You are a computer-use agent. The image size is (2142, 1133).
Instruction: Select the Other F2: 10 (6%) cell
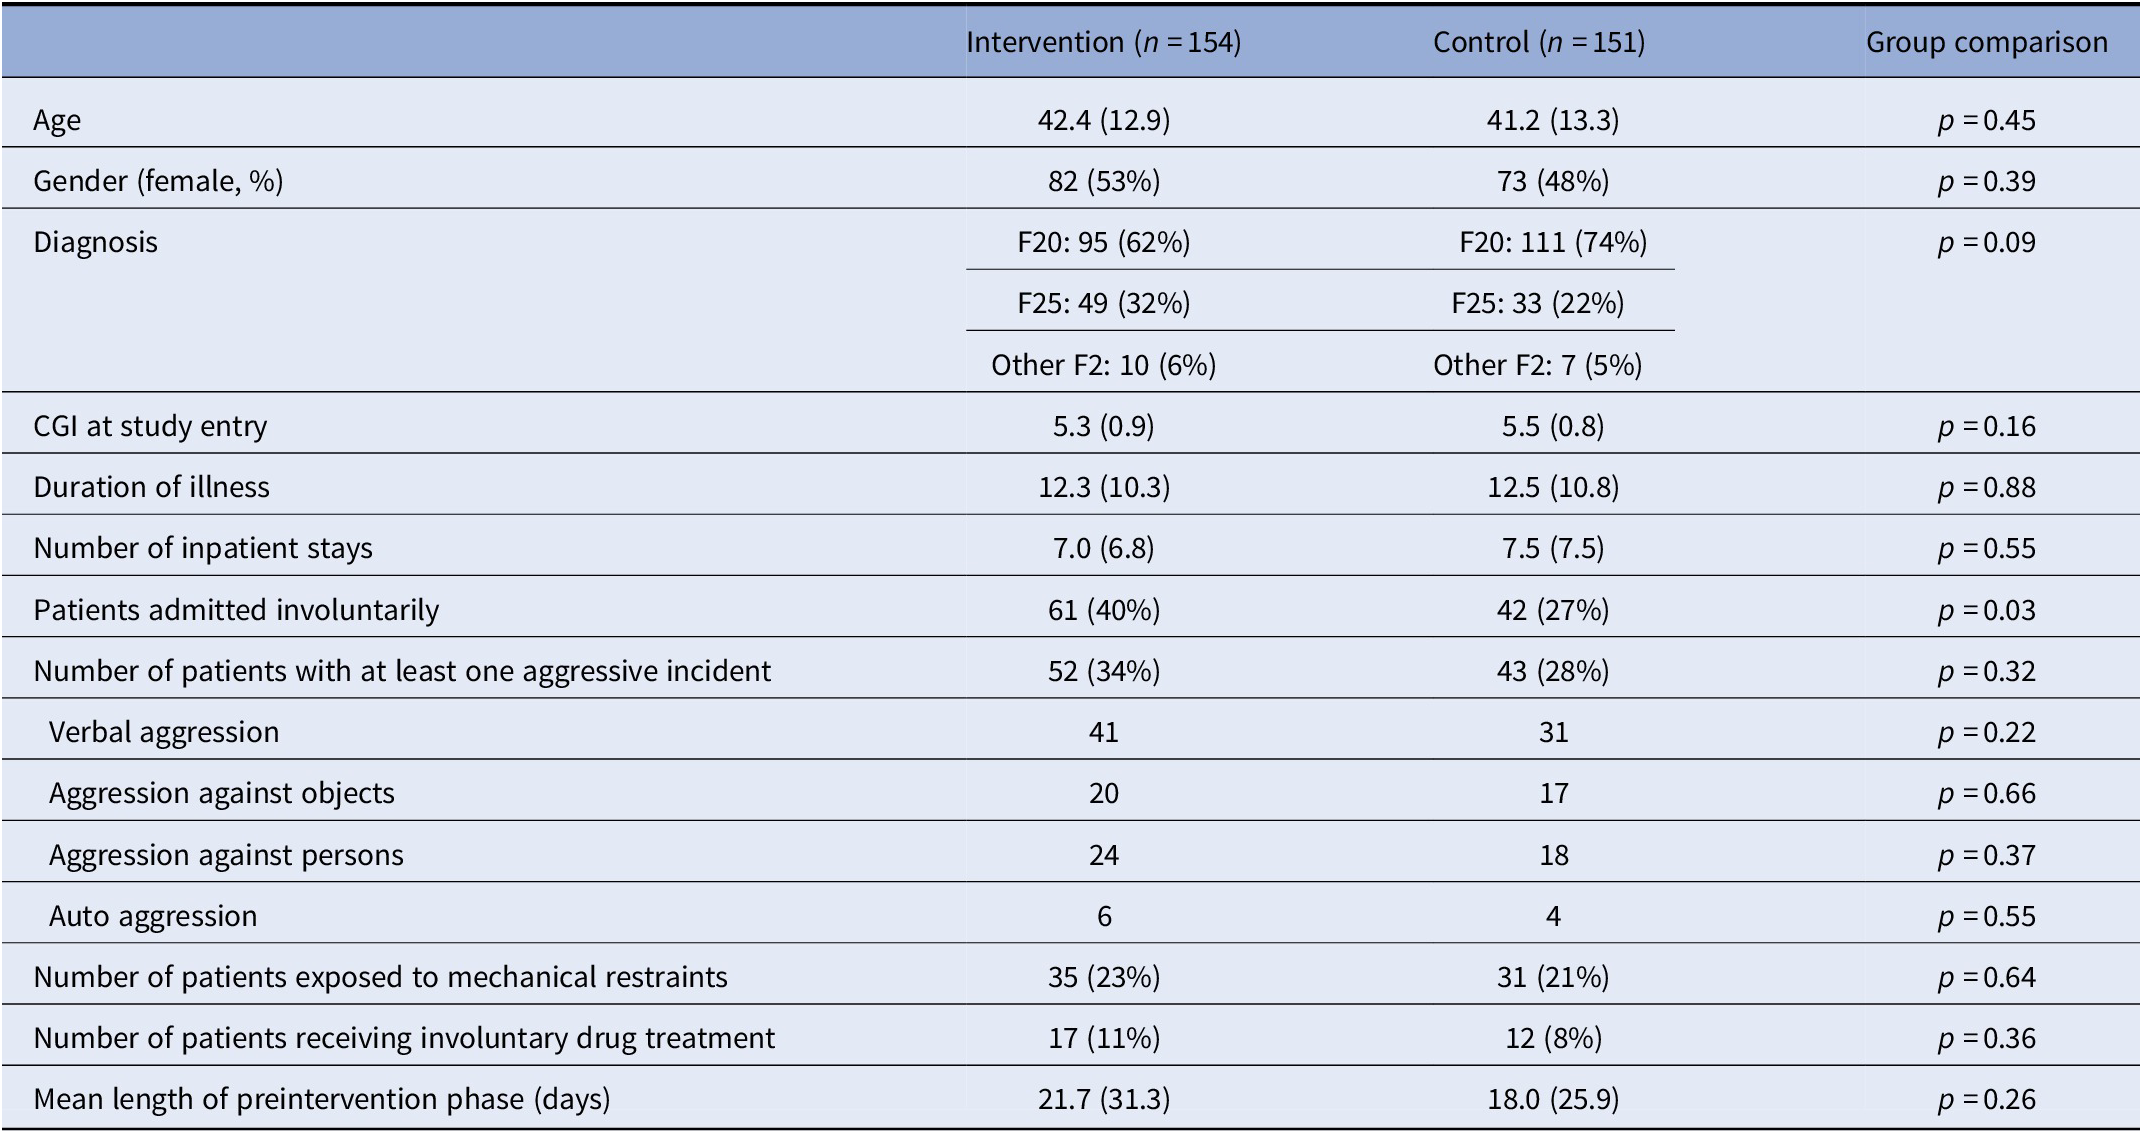[1103, 365]
